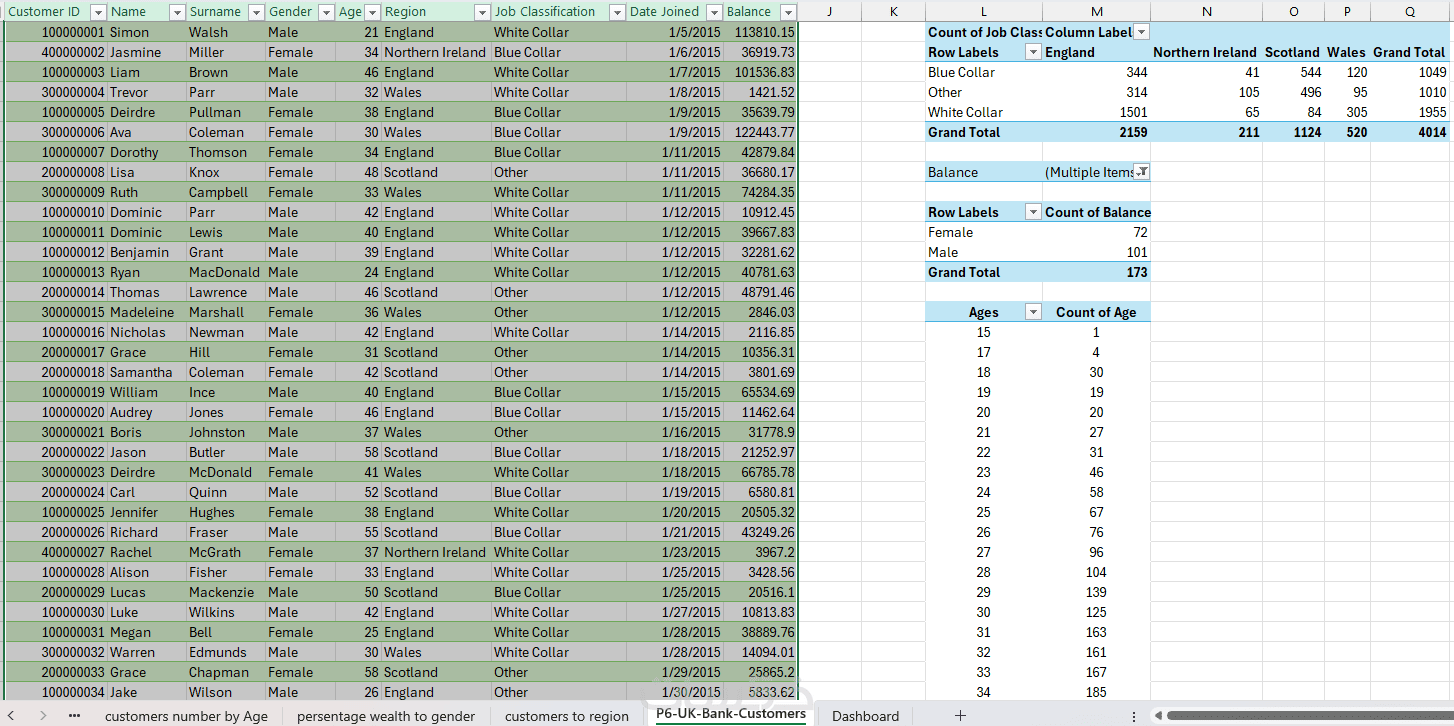Open the Dashboard sheet tab

(x=865, y=716)
